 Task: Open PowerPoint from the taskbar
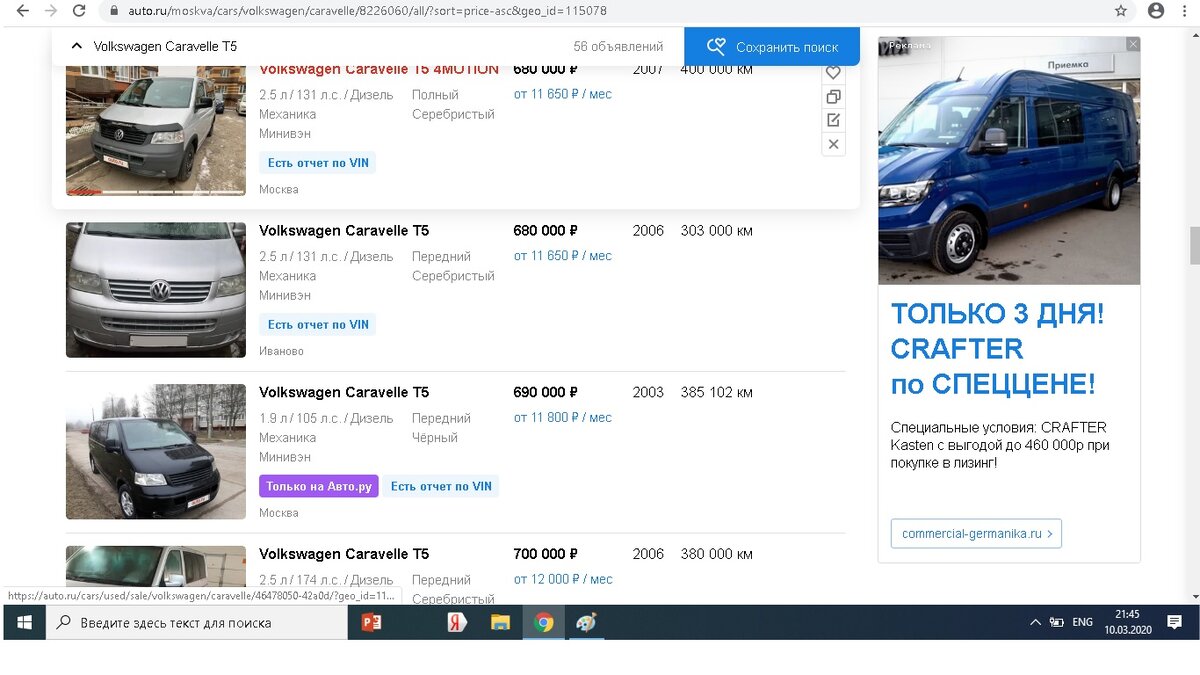[x=371, y=622]
